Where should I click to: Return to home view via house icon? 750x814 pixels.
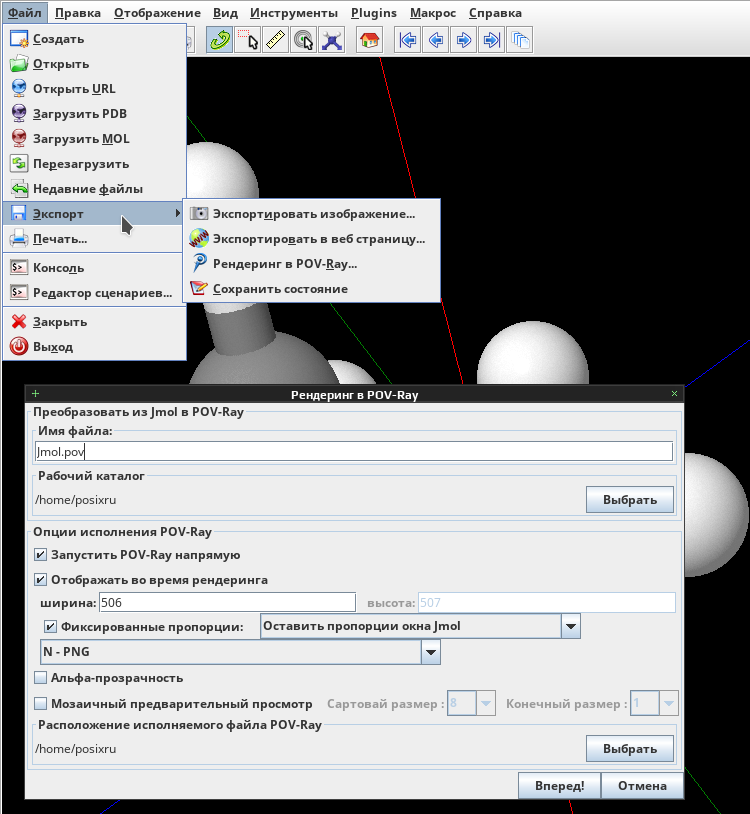(370, 40)
